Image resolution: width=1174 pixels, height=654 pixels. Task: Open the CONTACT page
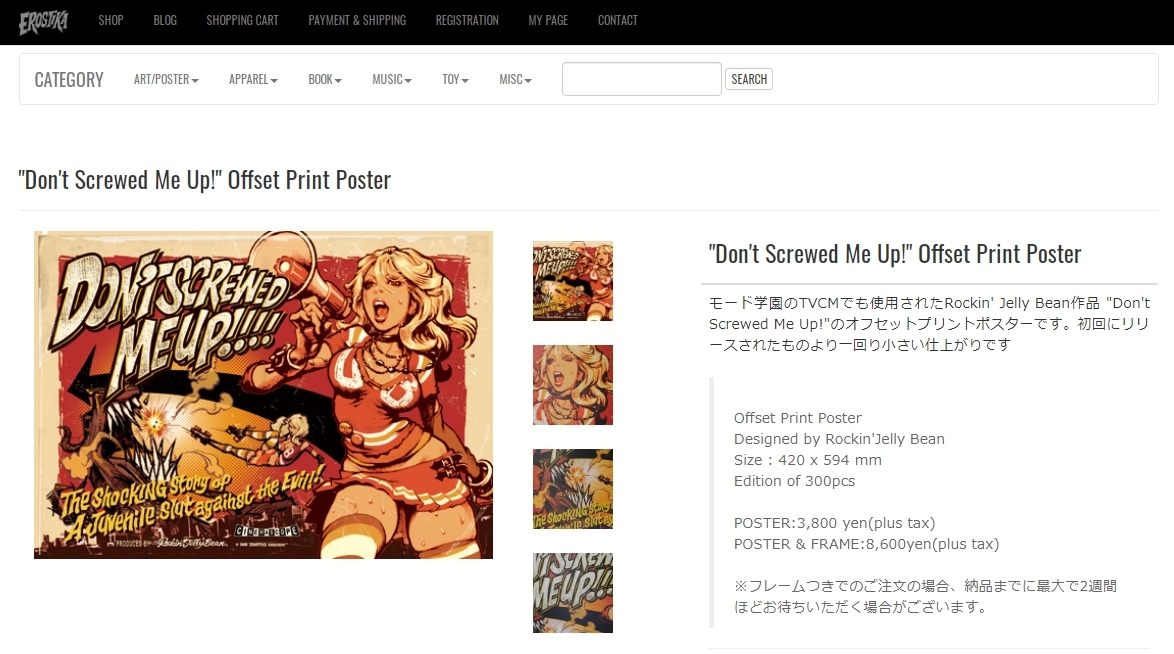(618, 20)
